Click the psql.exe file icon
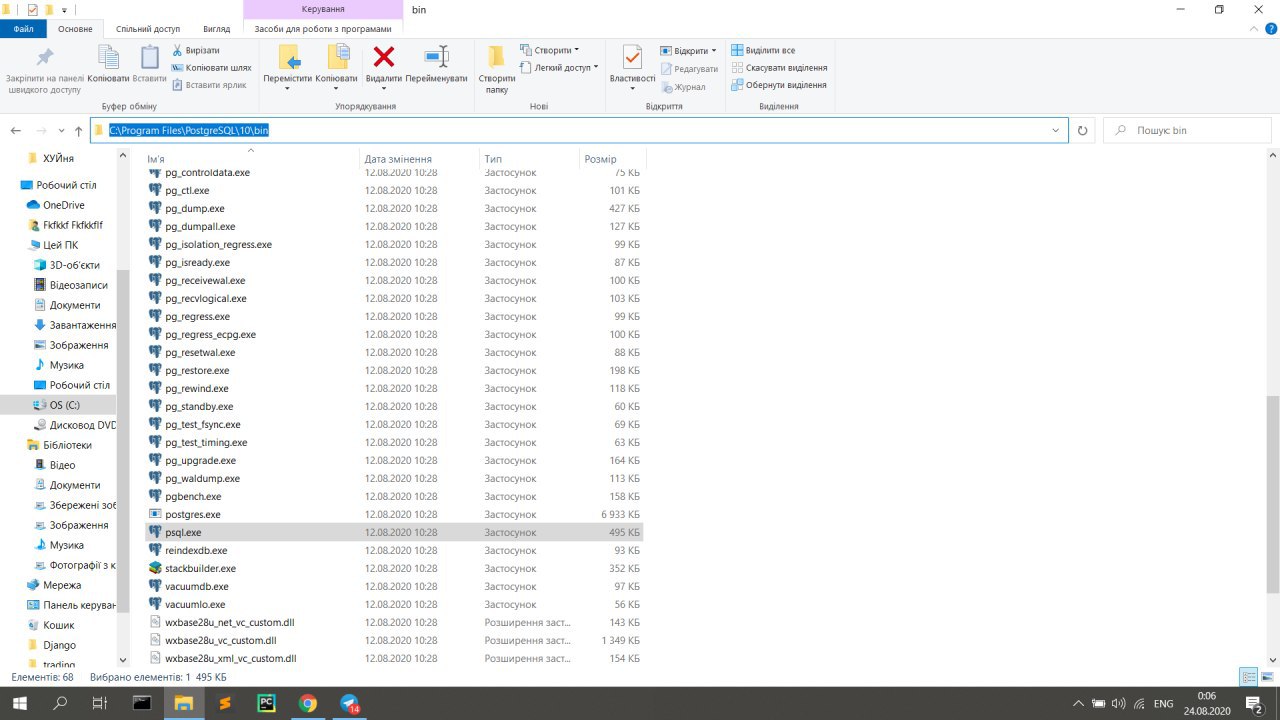This screenshot has height=720, width=1280. click(155, 532)
